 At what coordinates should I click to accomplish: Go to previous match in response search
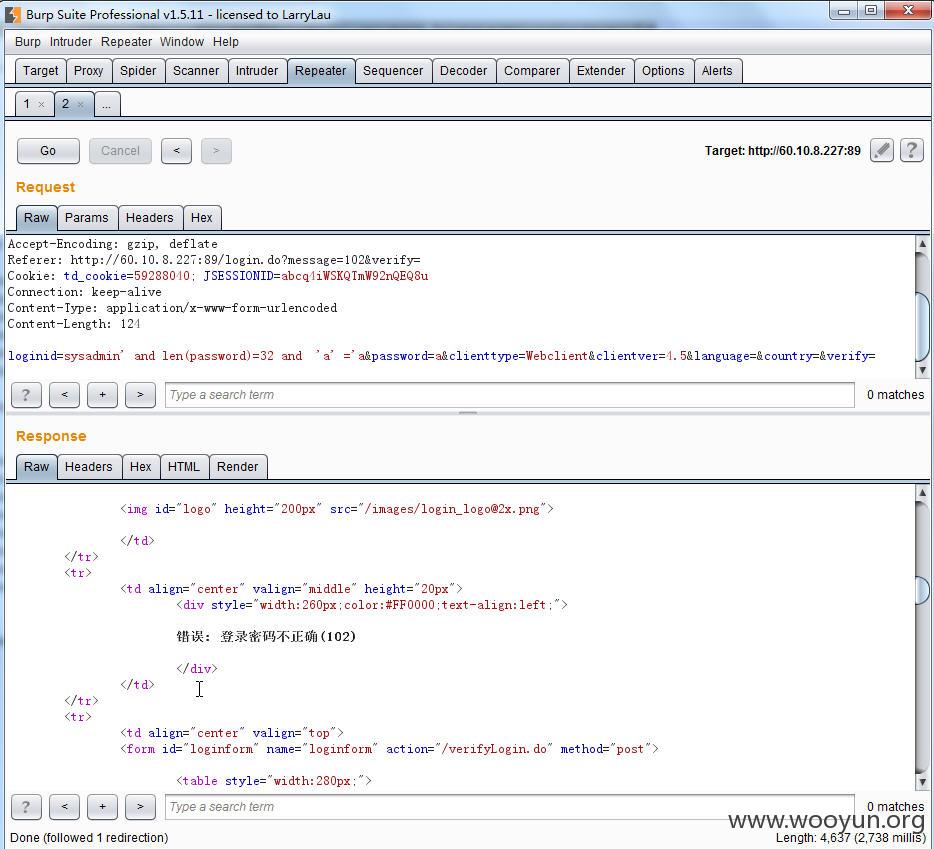(x=64, y=807)
